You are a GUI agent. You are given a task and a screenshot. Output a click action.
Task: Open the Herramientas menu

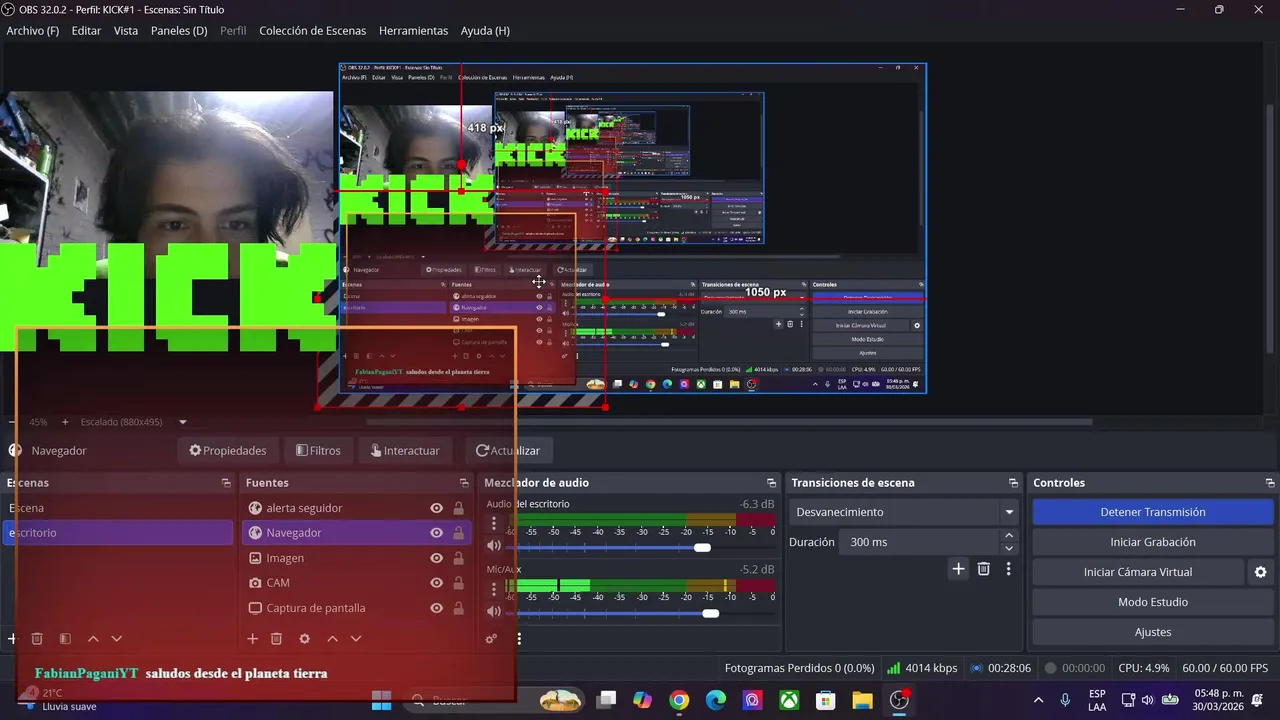[x=414, y=31]
